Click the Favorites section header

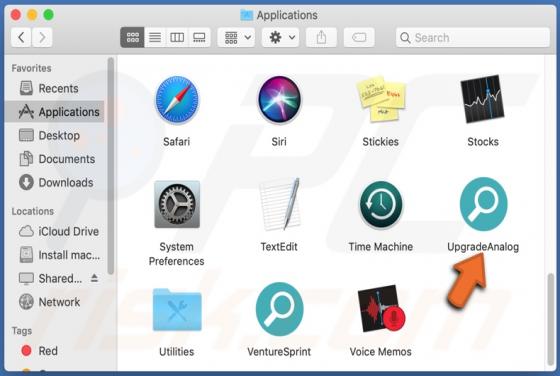31,68
